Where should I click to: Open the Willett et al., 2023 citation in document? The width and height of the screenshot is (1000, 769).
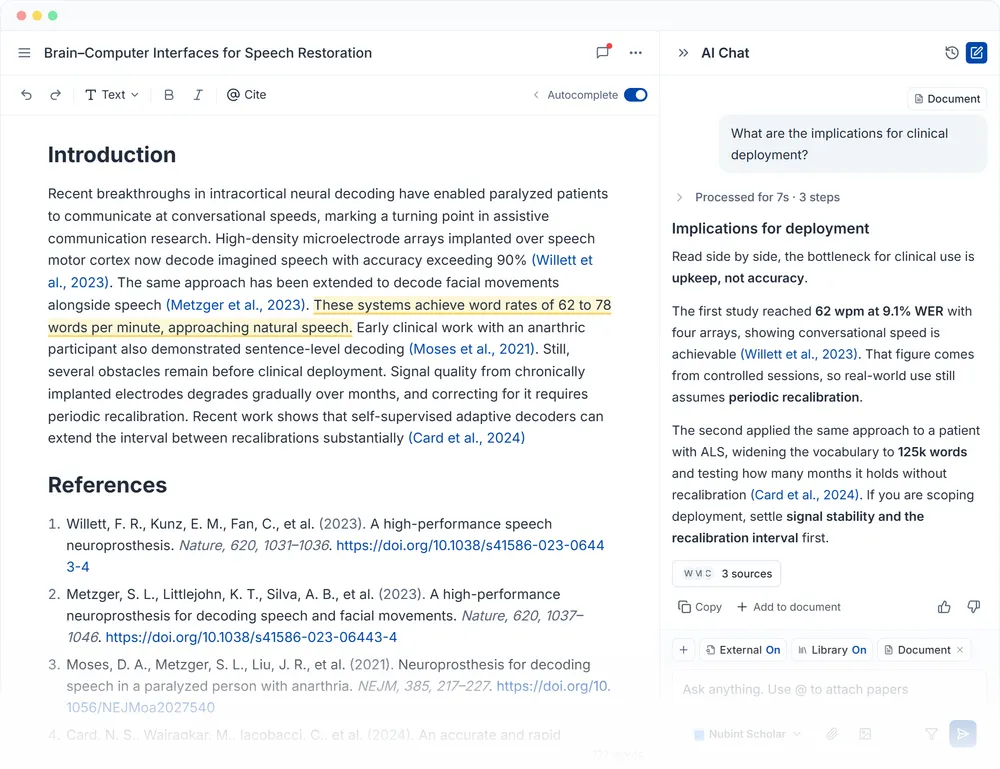562,260
